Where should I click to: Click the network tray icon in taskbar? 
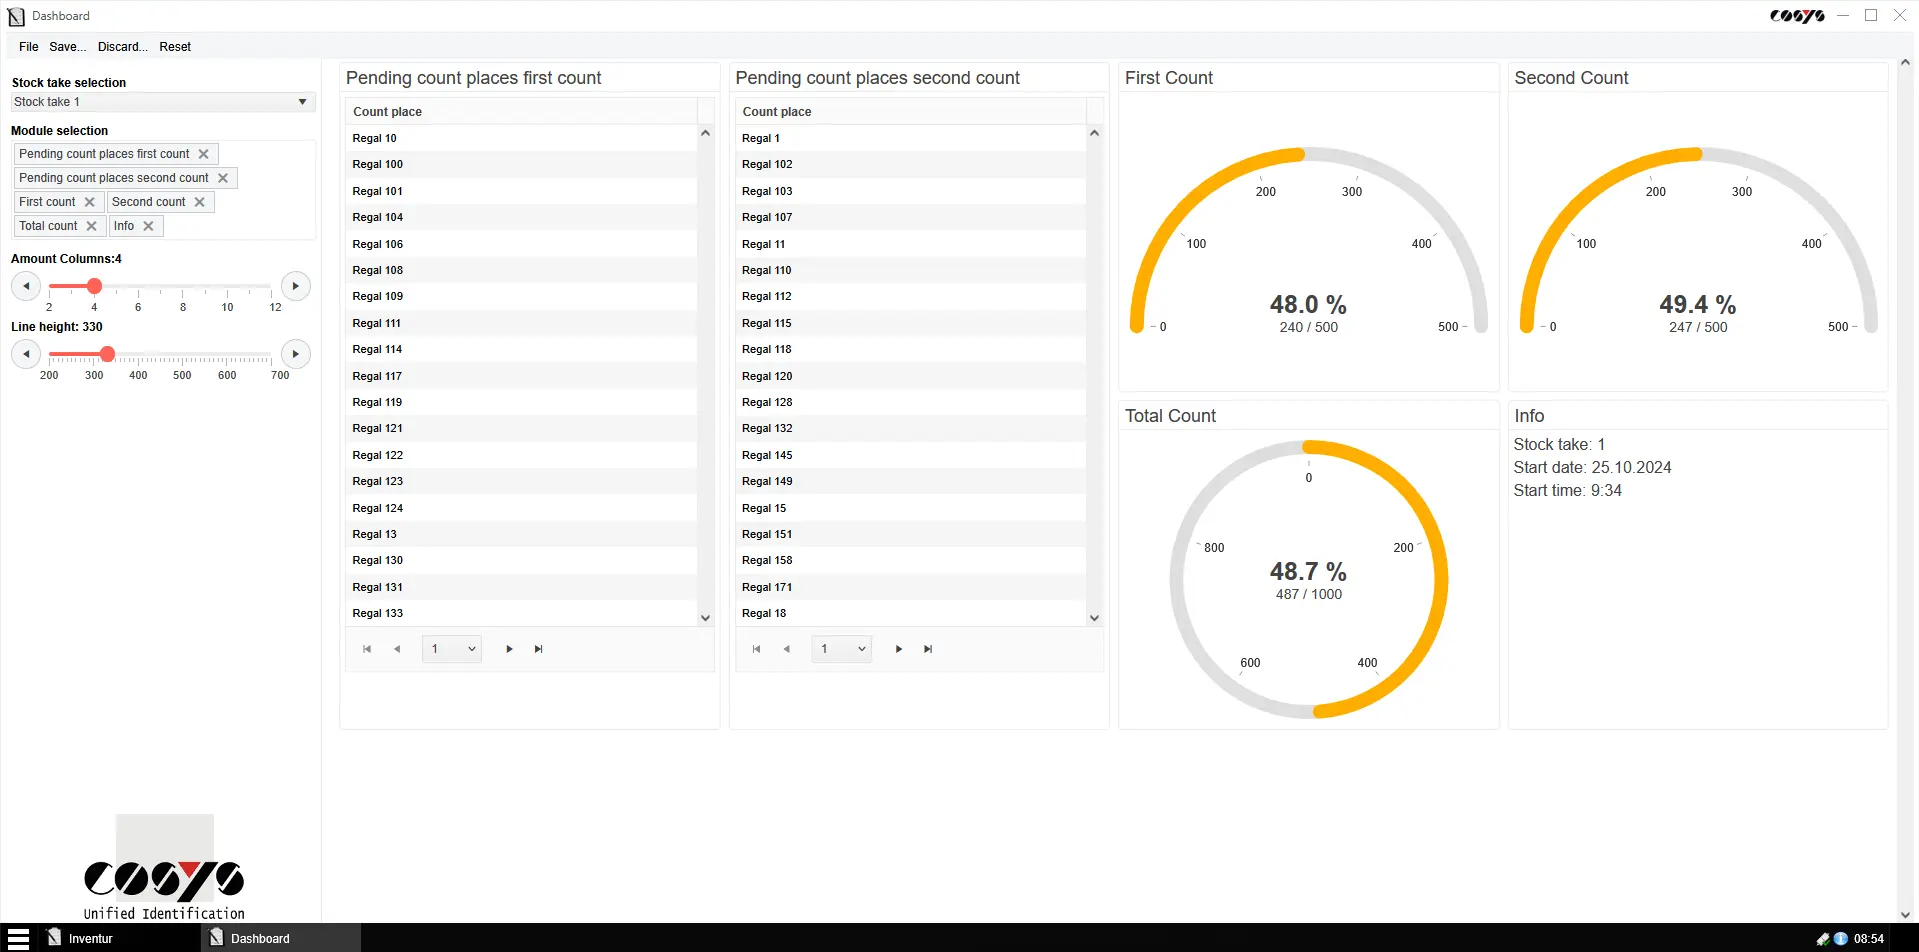point(1822,939)
